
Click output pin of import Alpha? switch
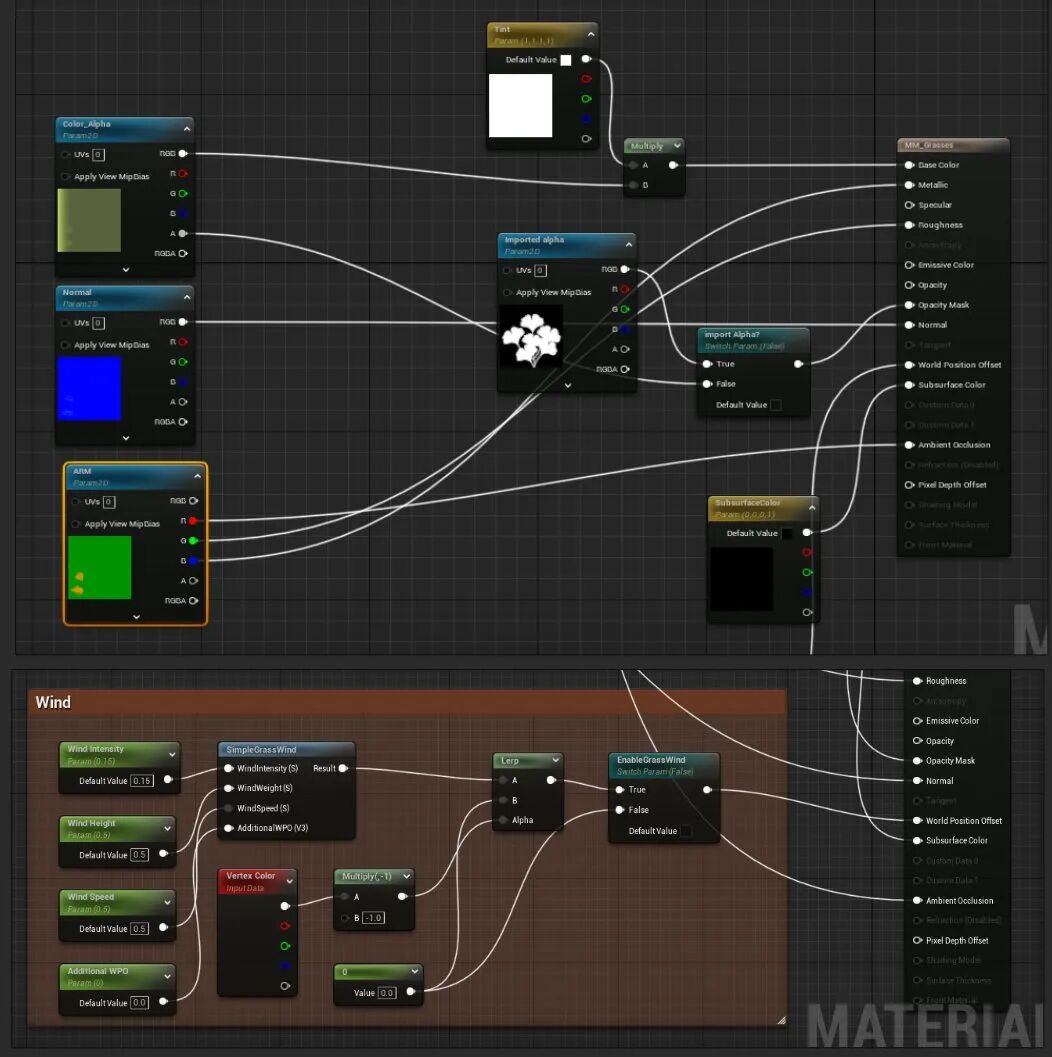(799, 364)
